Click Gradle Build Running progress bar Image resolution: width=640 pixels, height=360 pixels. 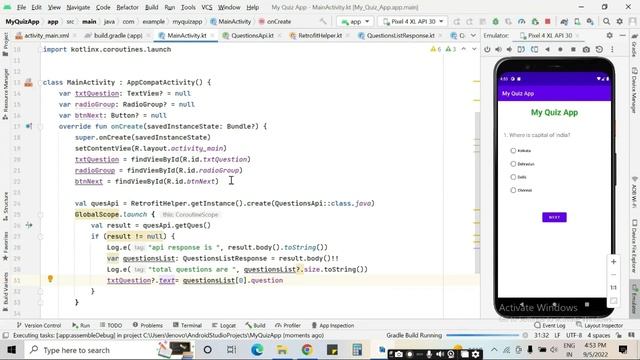[x=482, y=335]
